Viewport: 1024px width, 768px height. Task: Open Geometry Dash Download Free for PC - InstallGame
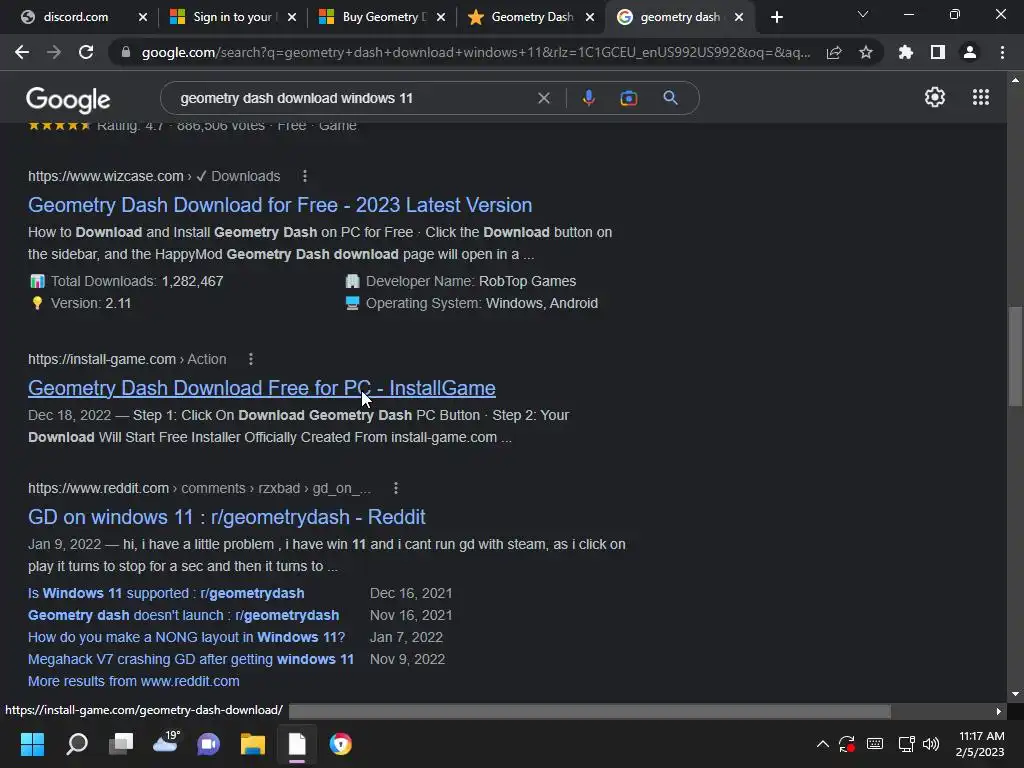pyautogui.click(x=261, y=388)
